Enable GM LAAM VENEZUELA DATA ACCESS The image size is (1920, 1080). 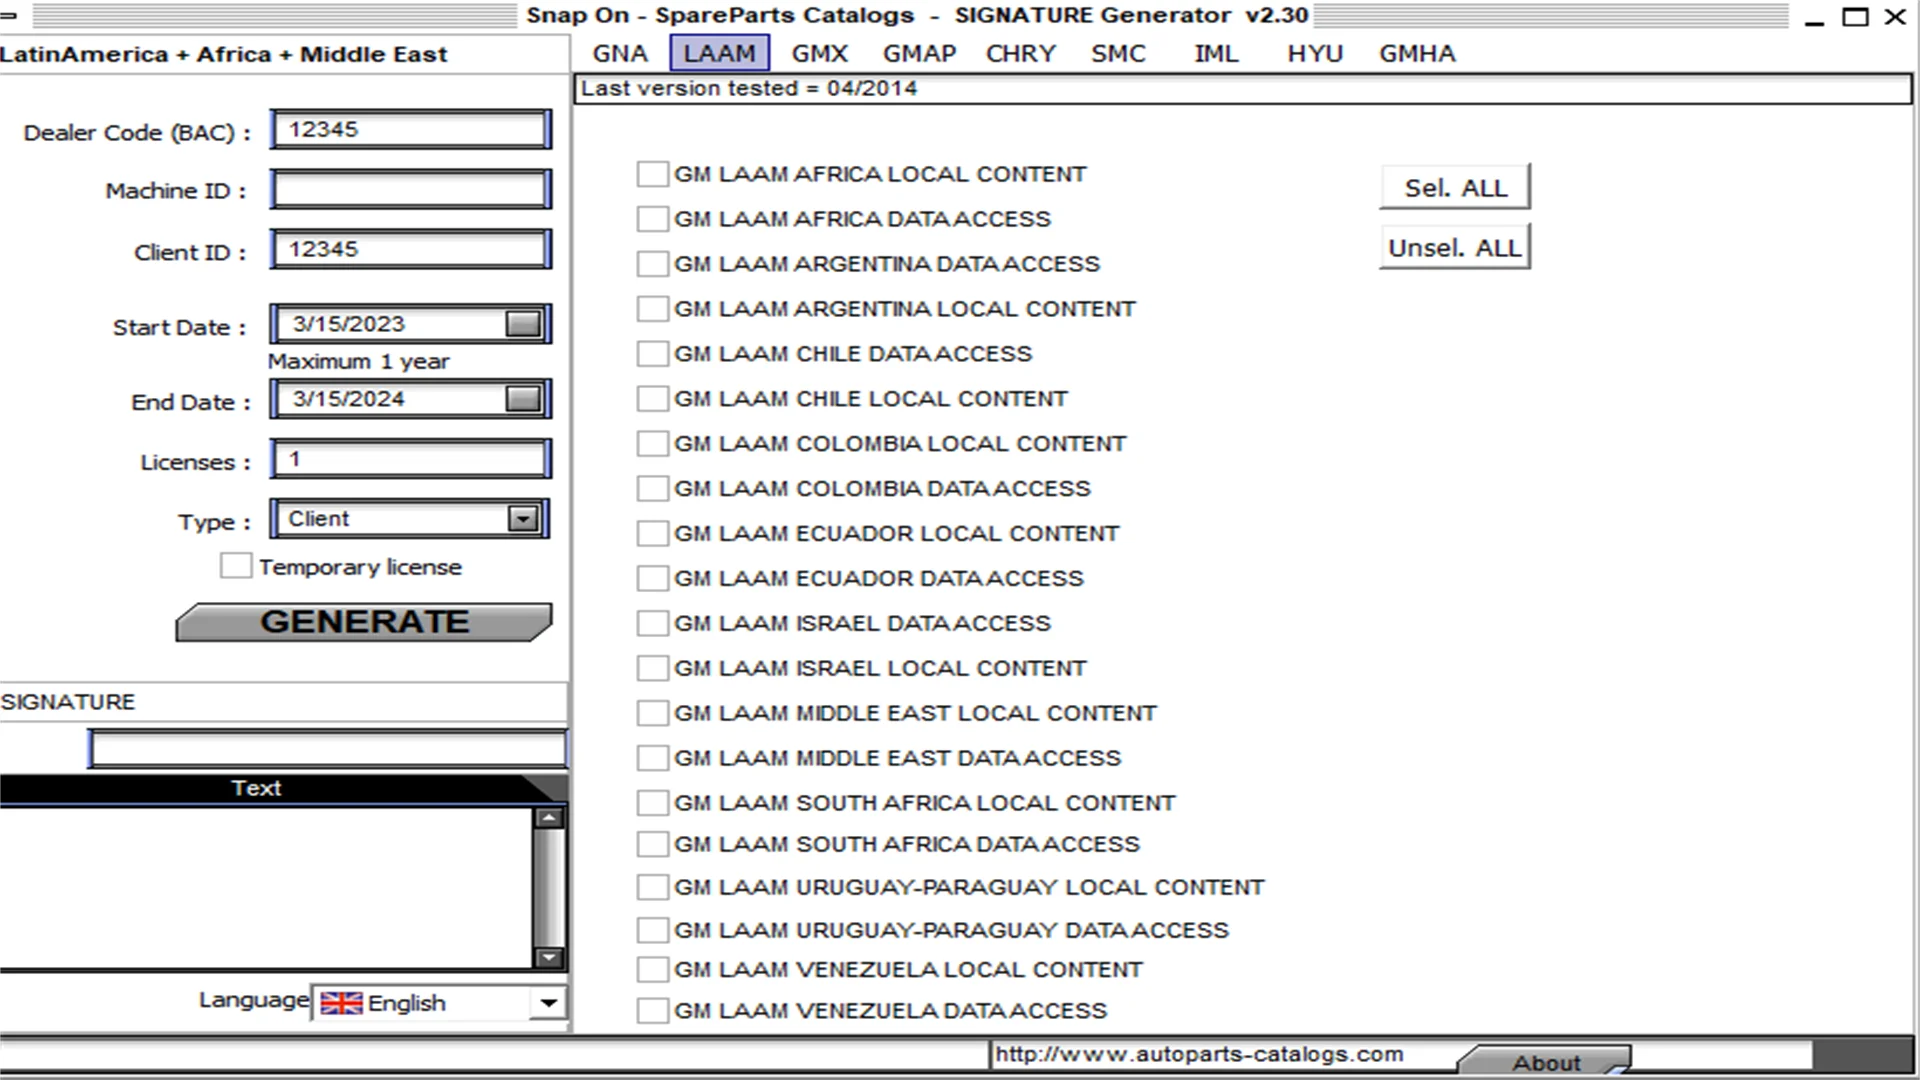pos(653,1012)
